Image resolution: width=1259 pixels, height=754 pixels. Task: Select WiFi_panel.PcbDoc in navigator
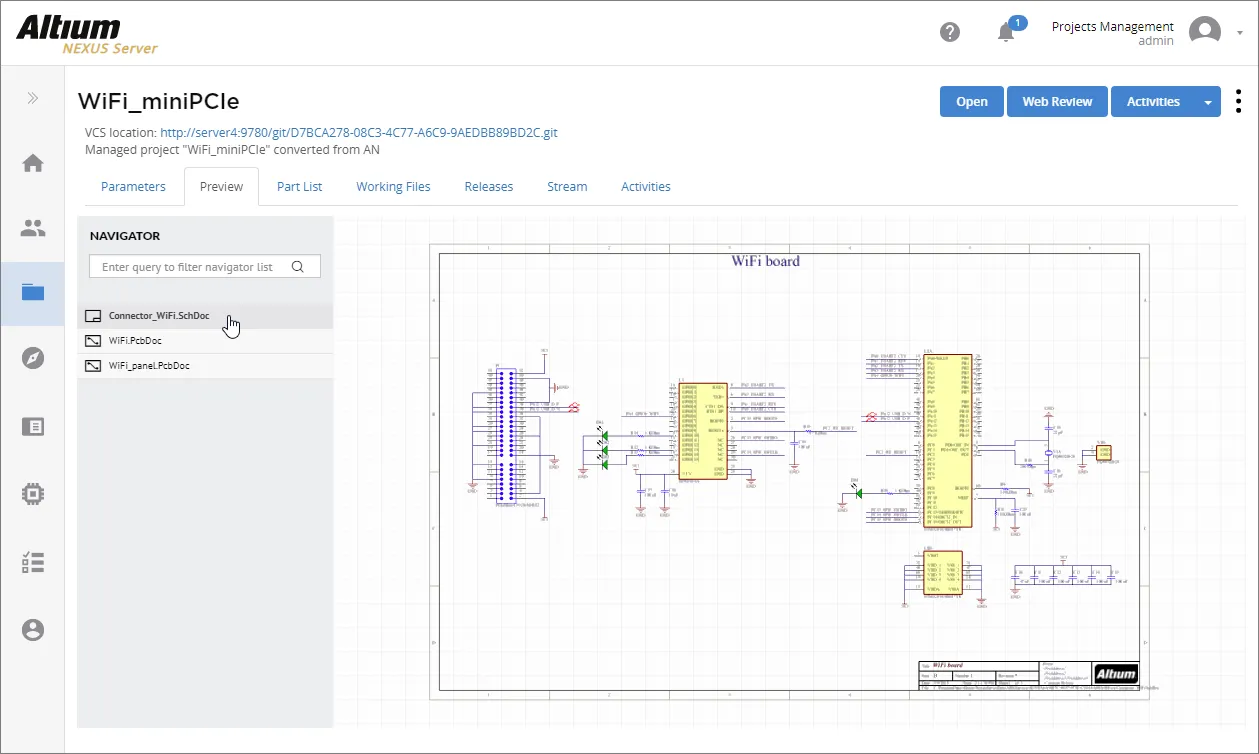coord(205,366)
